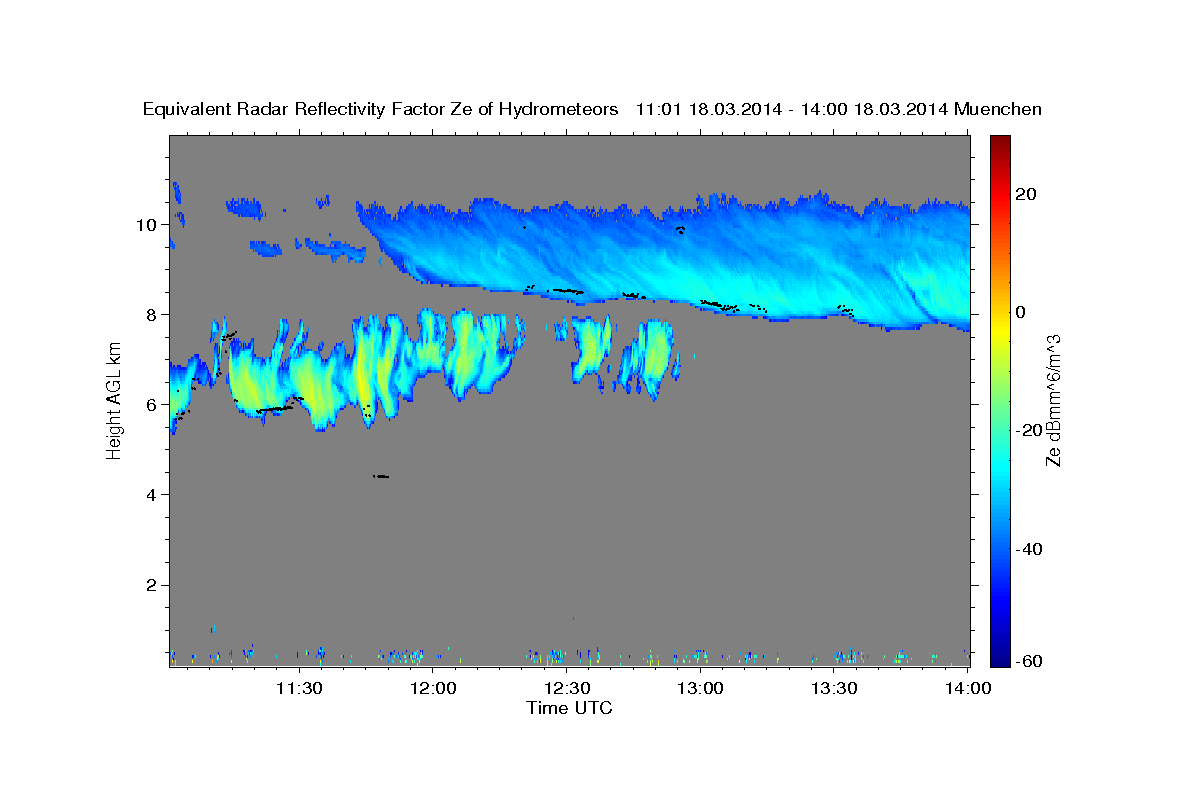The height and width of the screenshot is (800, 1200).
Task: Click the dark red top of the colorbar
Action: click(998, 142)
